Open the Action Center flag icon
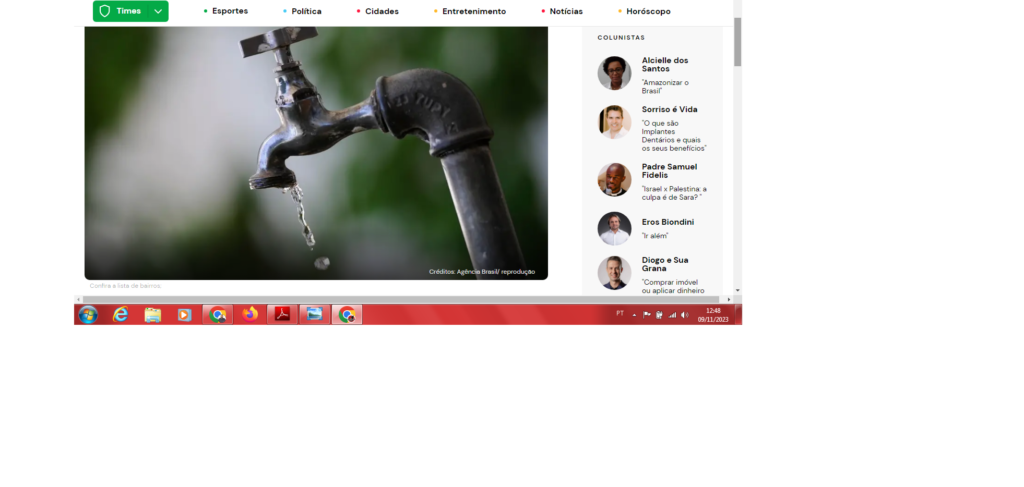Screen dimensions: 1024x487 tap(646, 315)
